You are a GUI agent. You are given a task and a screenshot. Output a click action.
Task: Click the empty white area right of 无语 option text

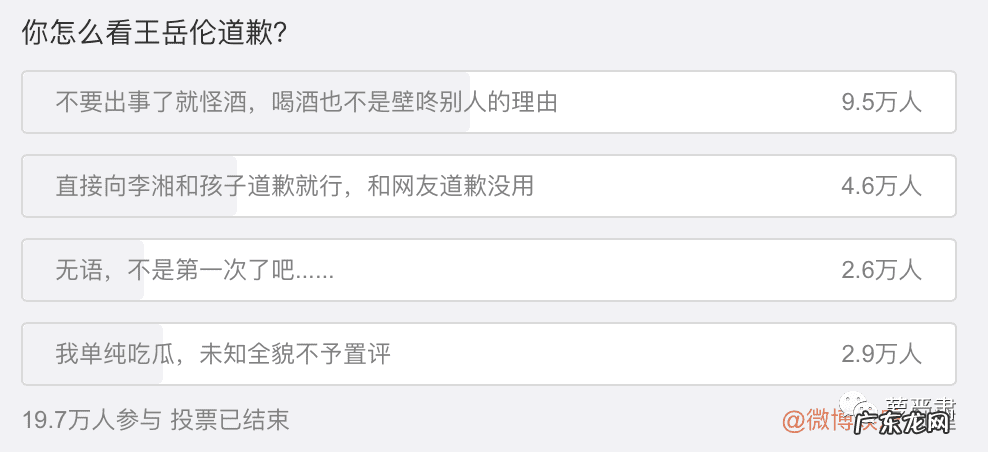[x=580, y=270]
